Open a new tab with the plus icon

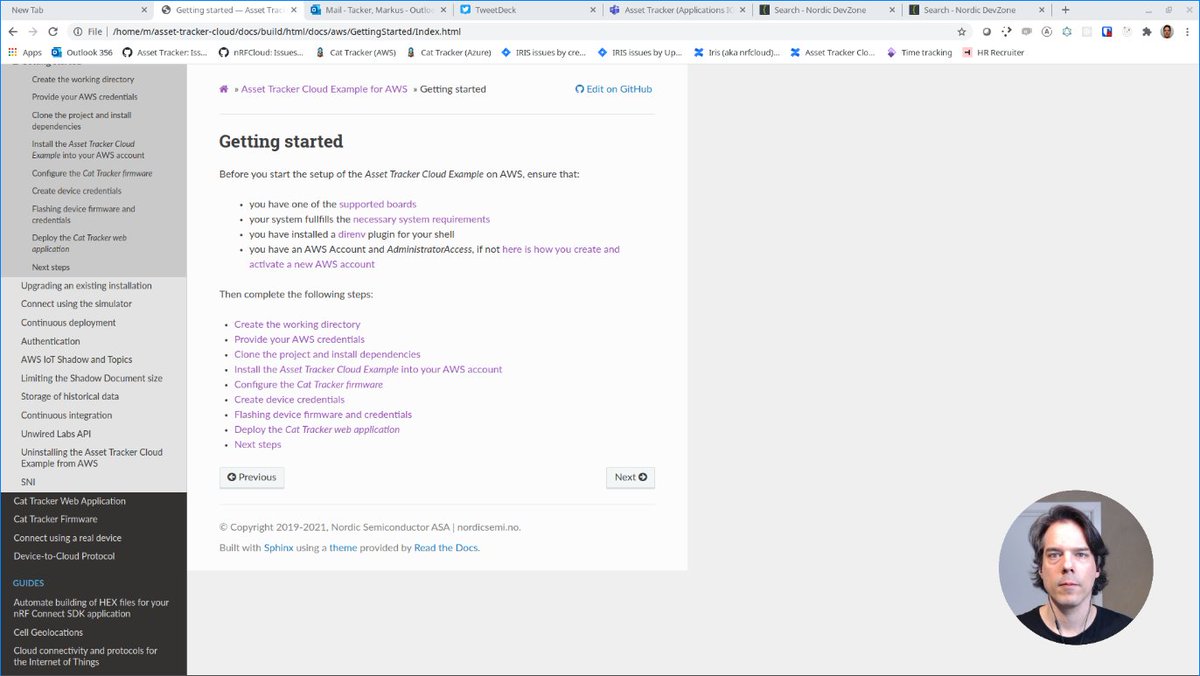pos(1065,10)
